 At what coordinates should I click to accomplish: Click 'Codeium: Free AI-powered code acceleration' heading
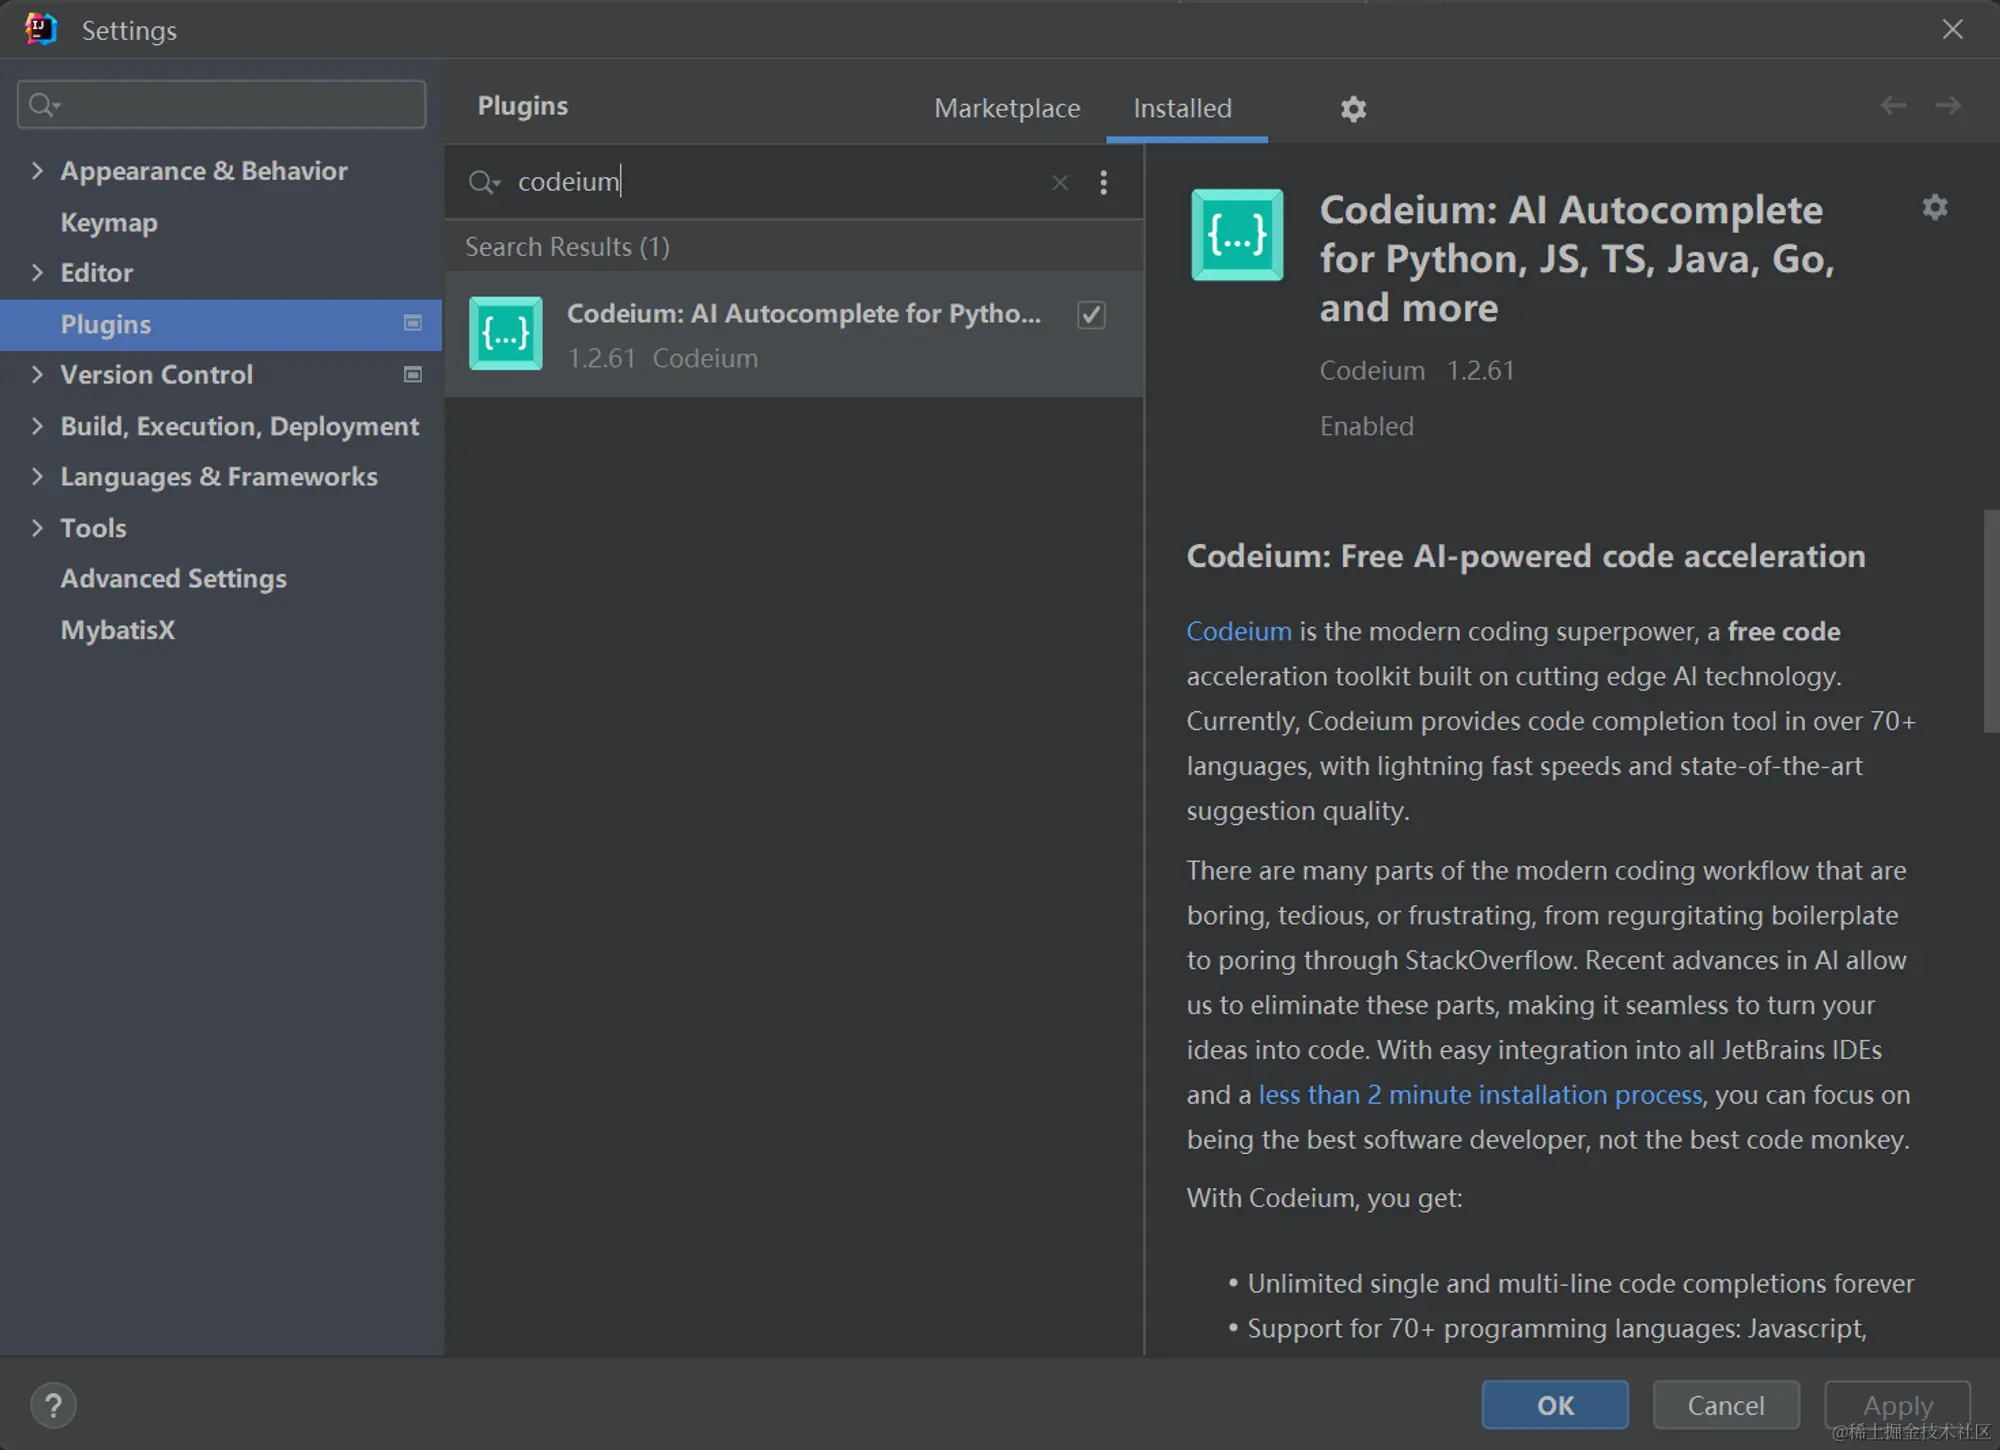click(1526, 556)
